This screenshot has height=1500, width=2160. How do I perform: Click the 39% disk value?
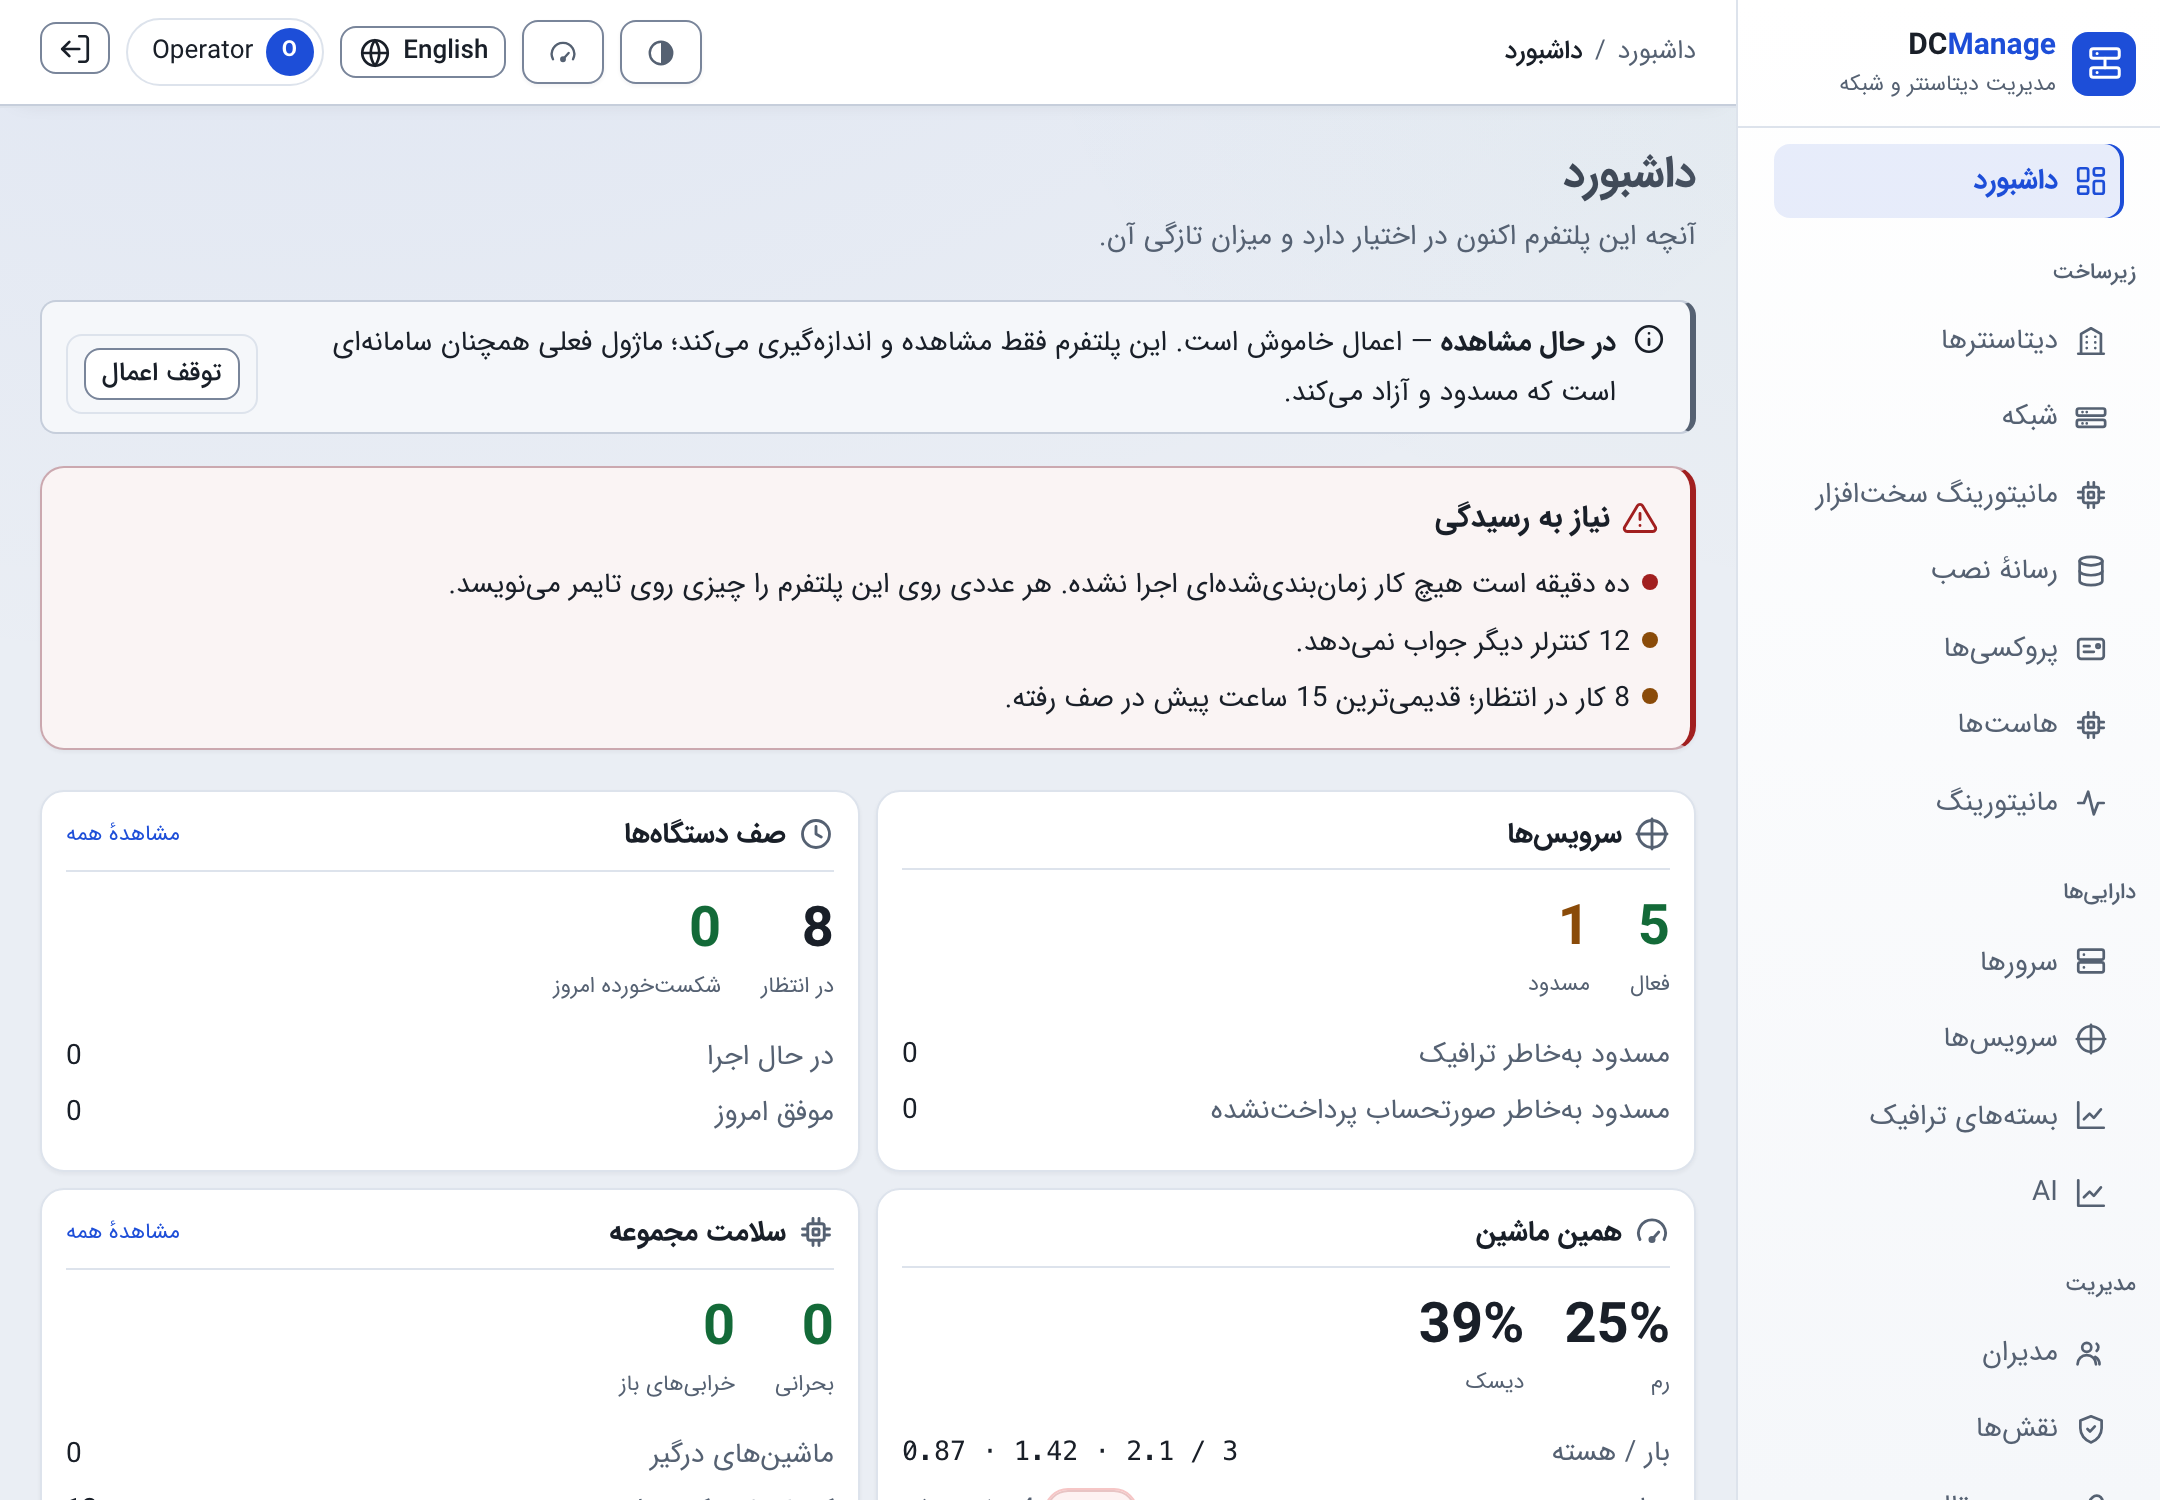point(1471,1322)
